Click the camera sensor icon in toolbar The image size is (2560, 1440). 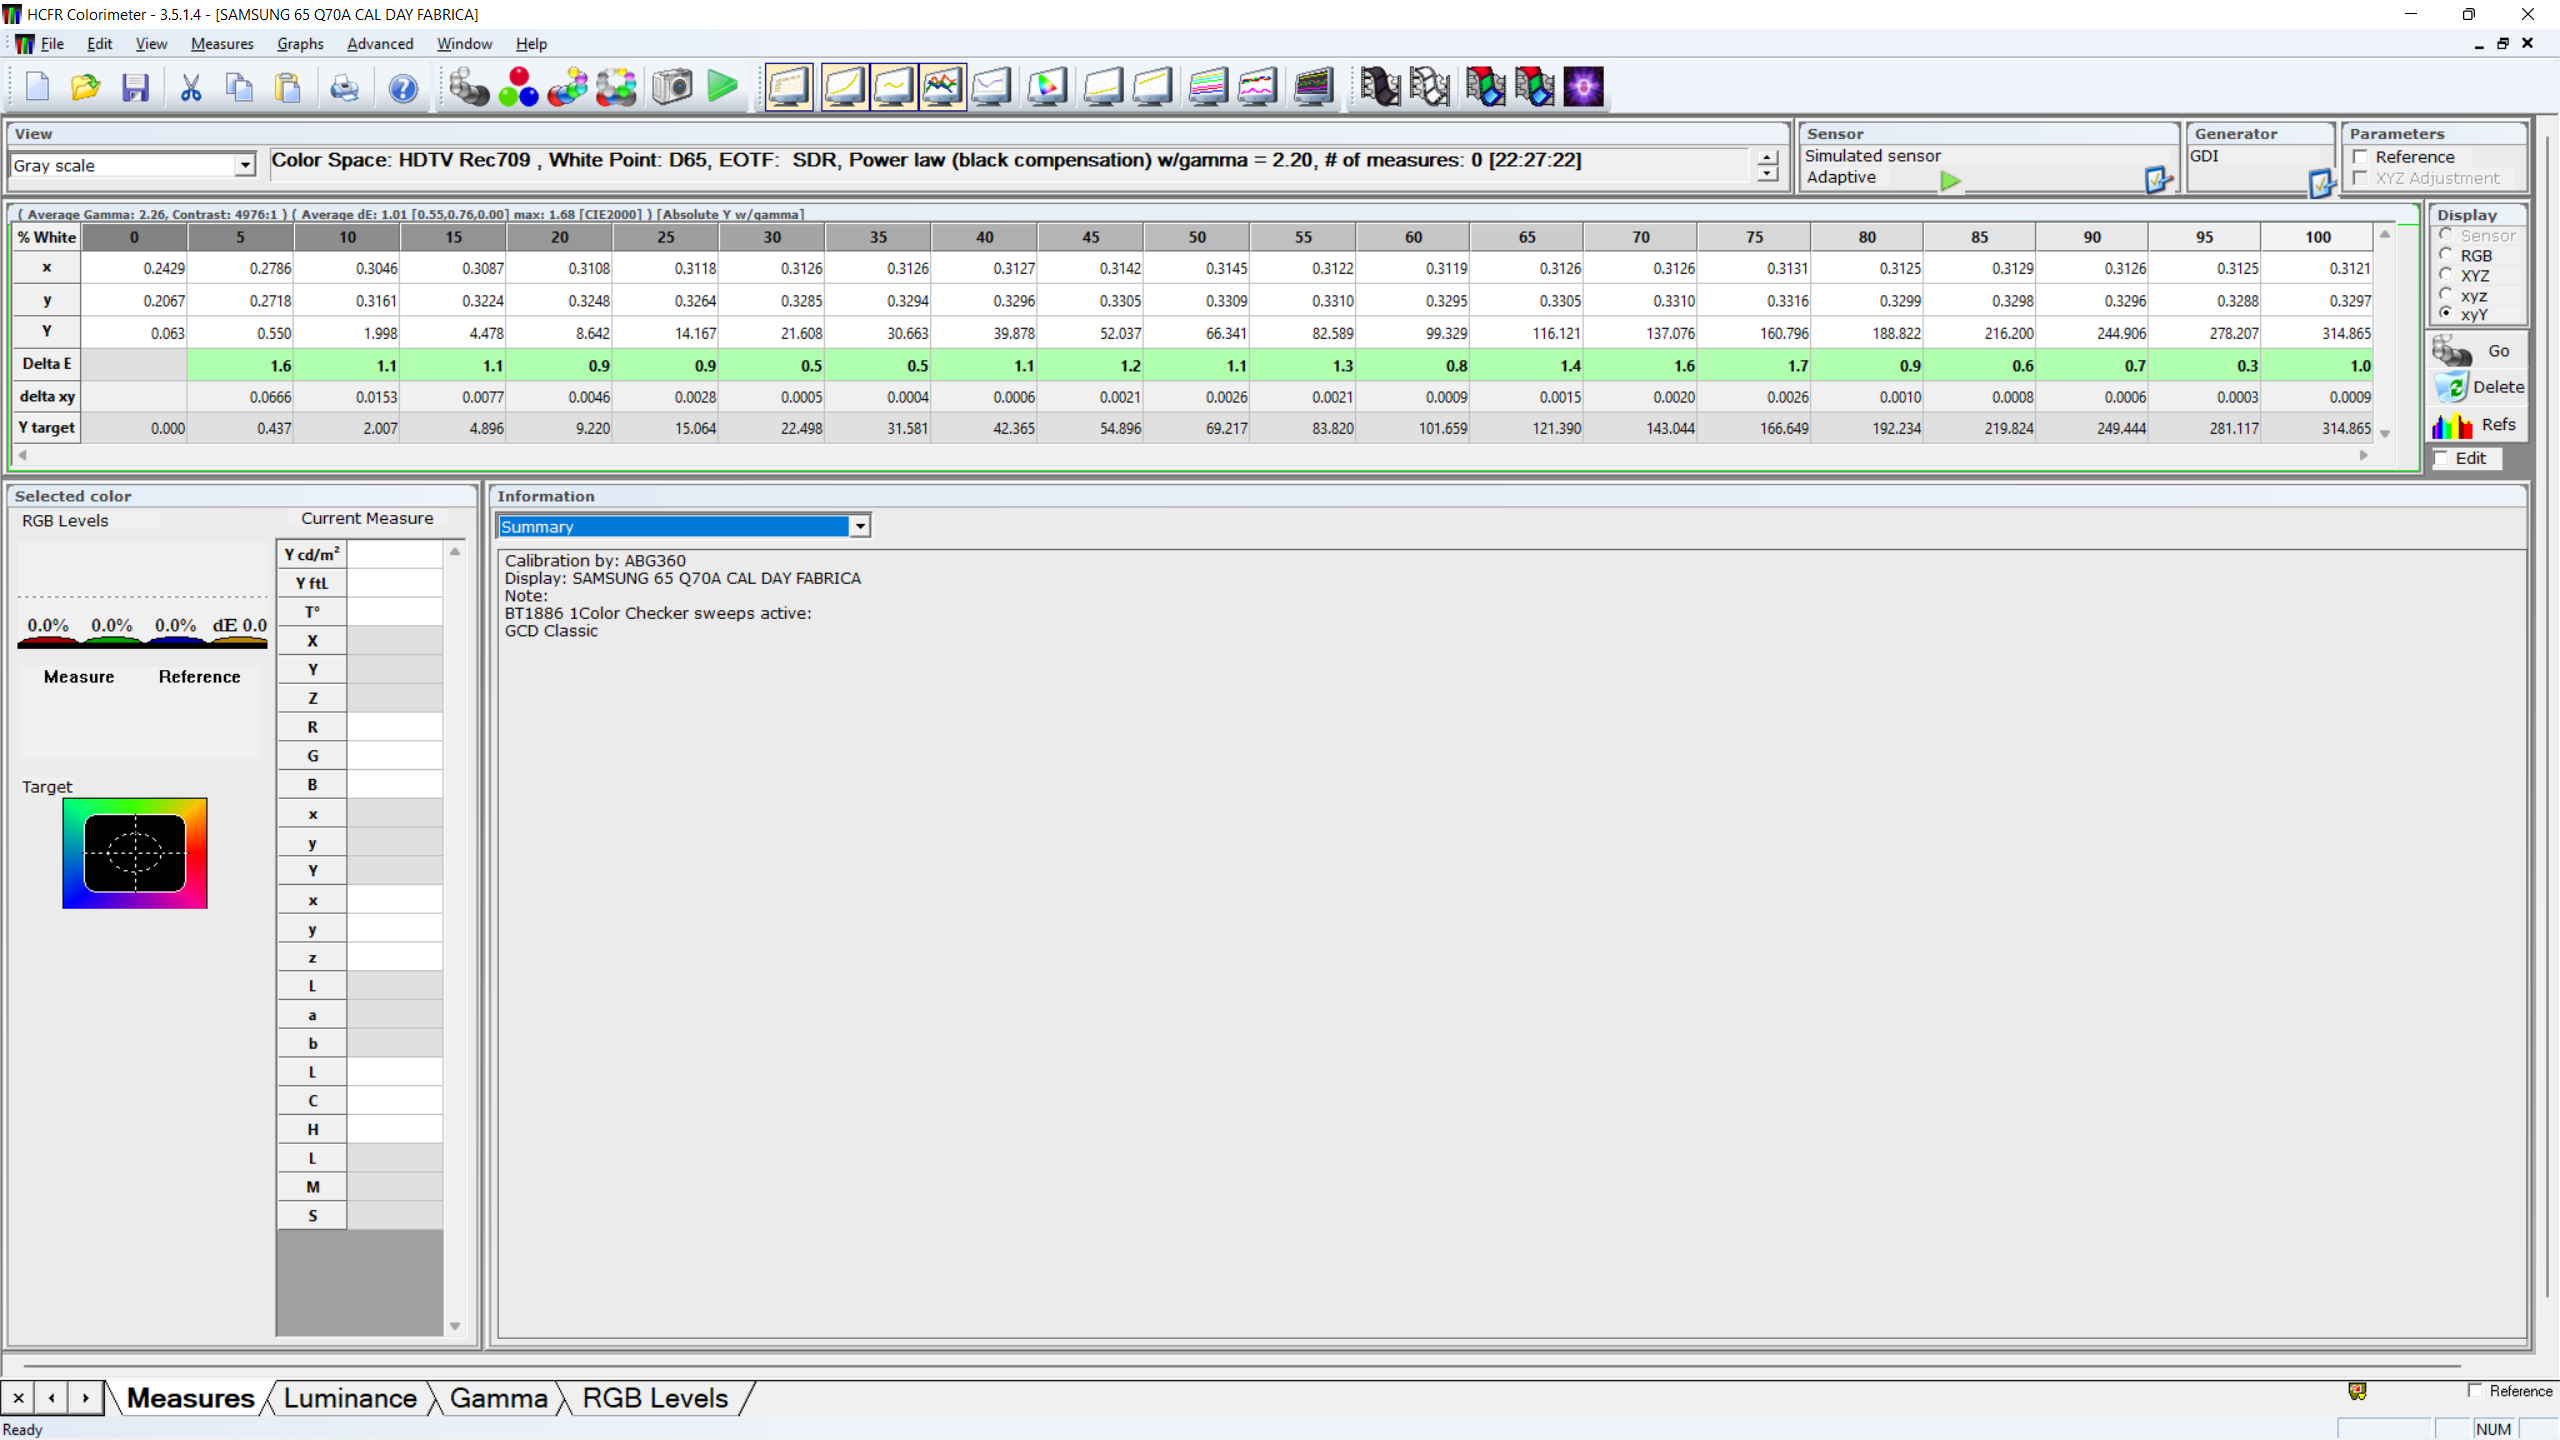coord(672,87)
